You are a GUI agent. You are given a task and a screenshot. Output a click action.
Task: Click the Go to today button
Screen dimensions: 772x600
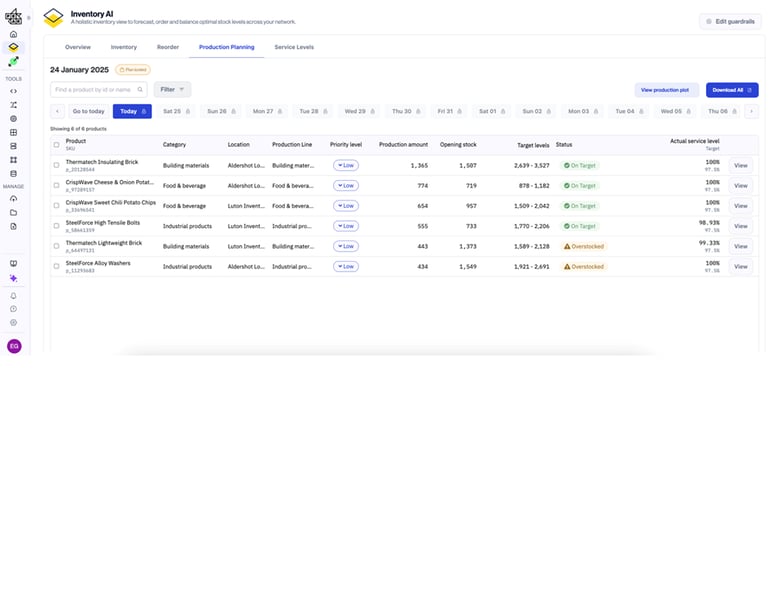click(89, 111)
